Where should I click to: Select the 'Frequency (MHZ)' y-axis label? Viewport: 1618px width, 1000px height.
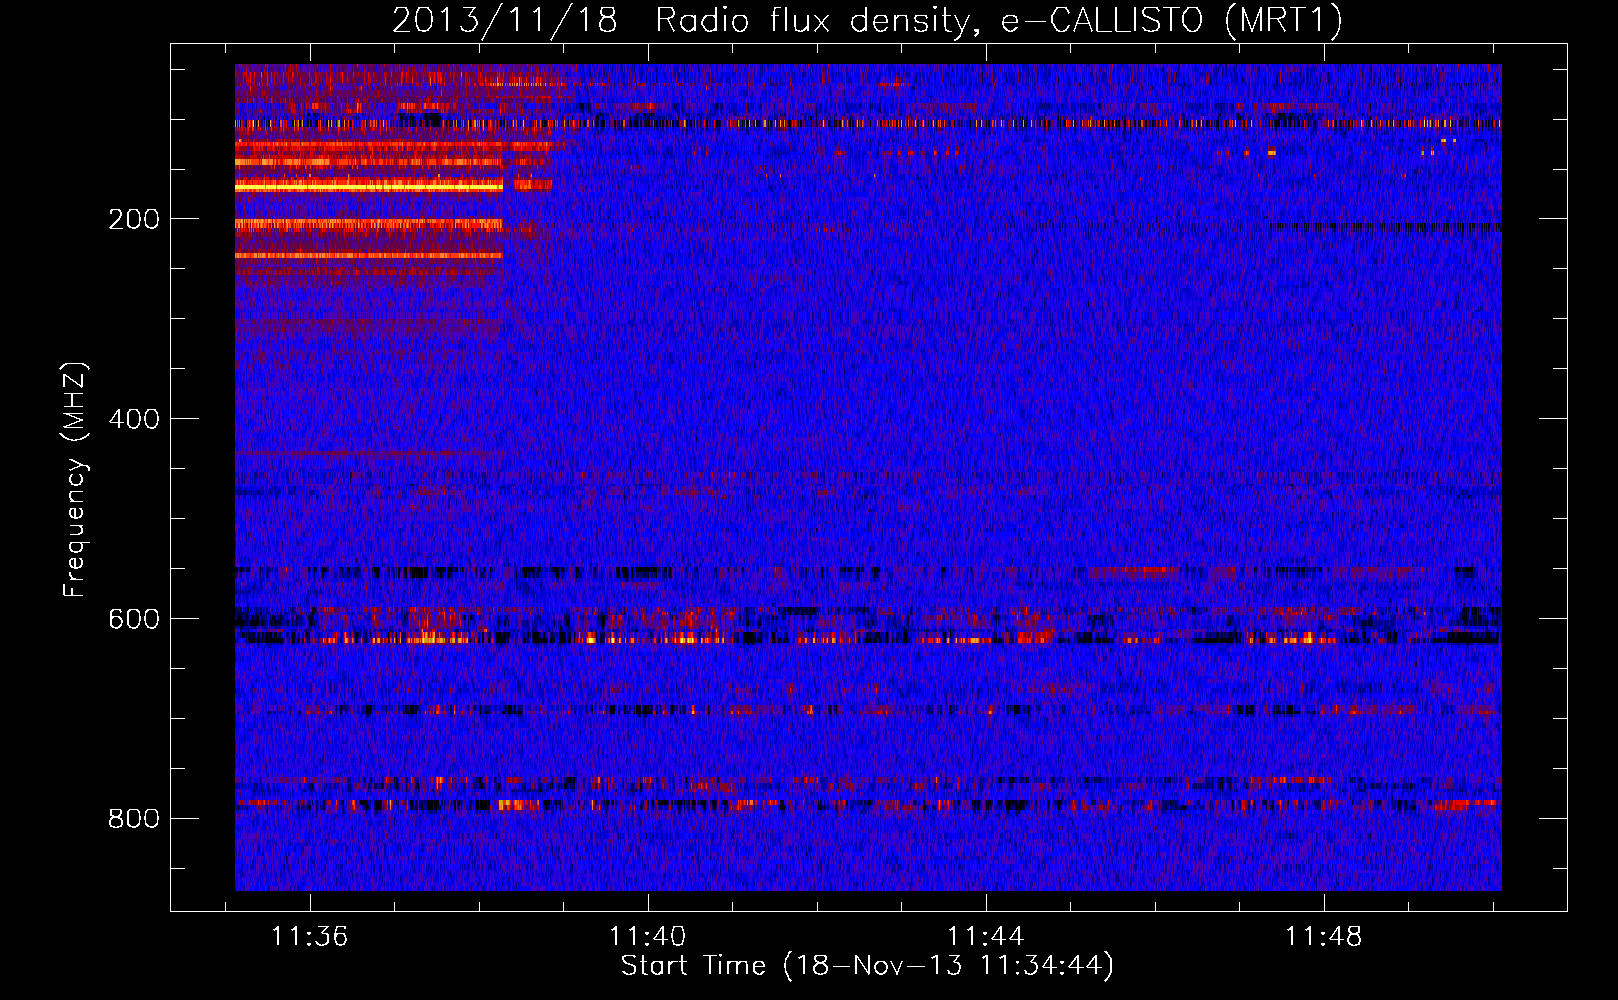pyautogui.click(x=75, y=480)
